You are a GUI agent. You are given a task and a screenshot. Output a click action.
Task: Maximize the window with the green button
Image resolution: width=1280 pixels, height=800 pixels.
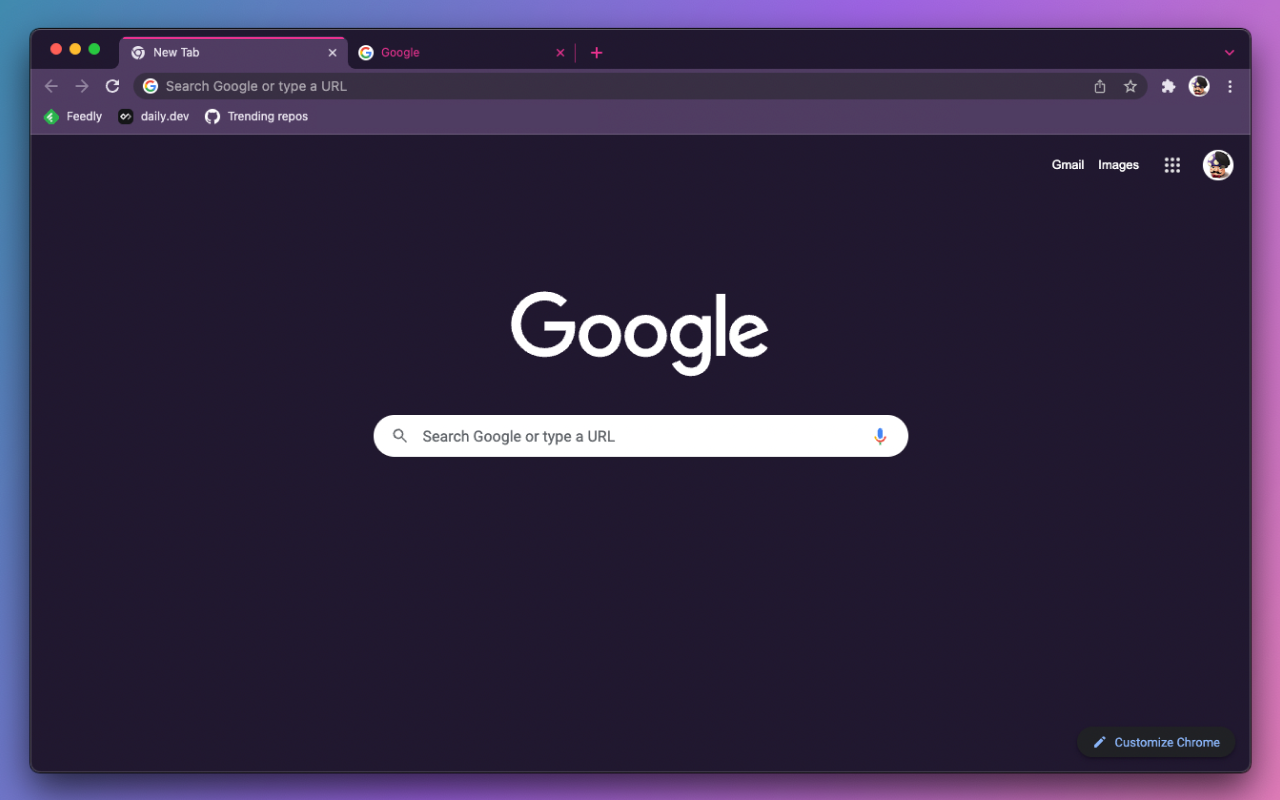94,49
